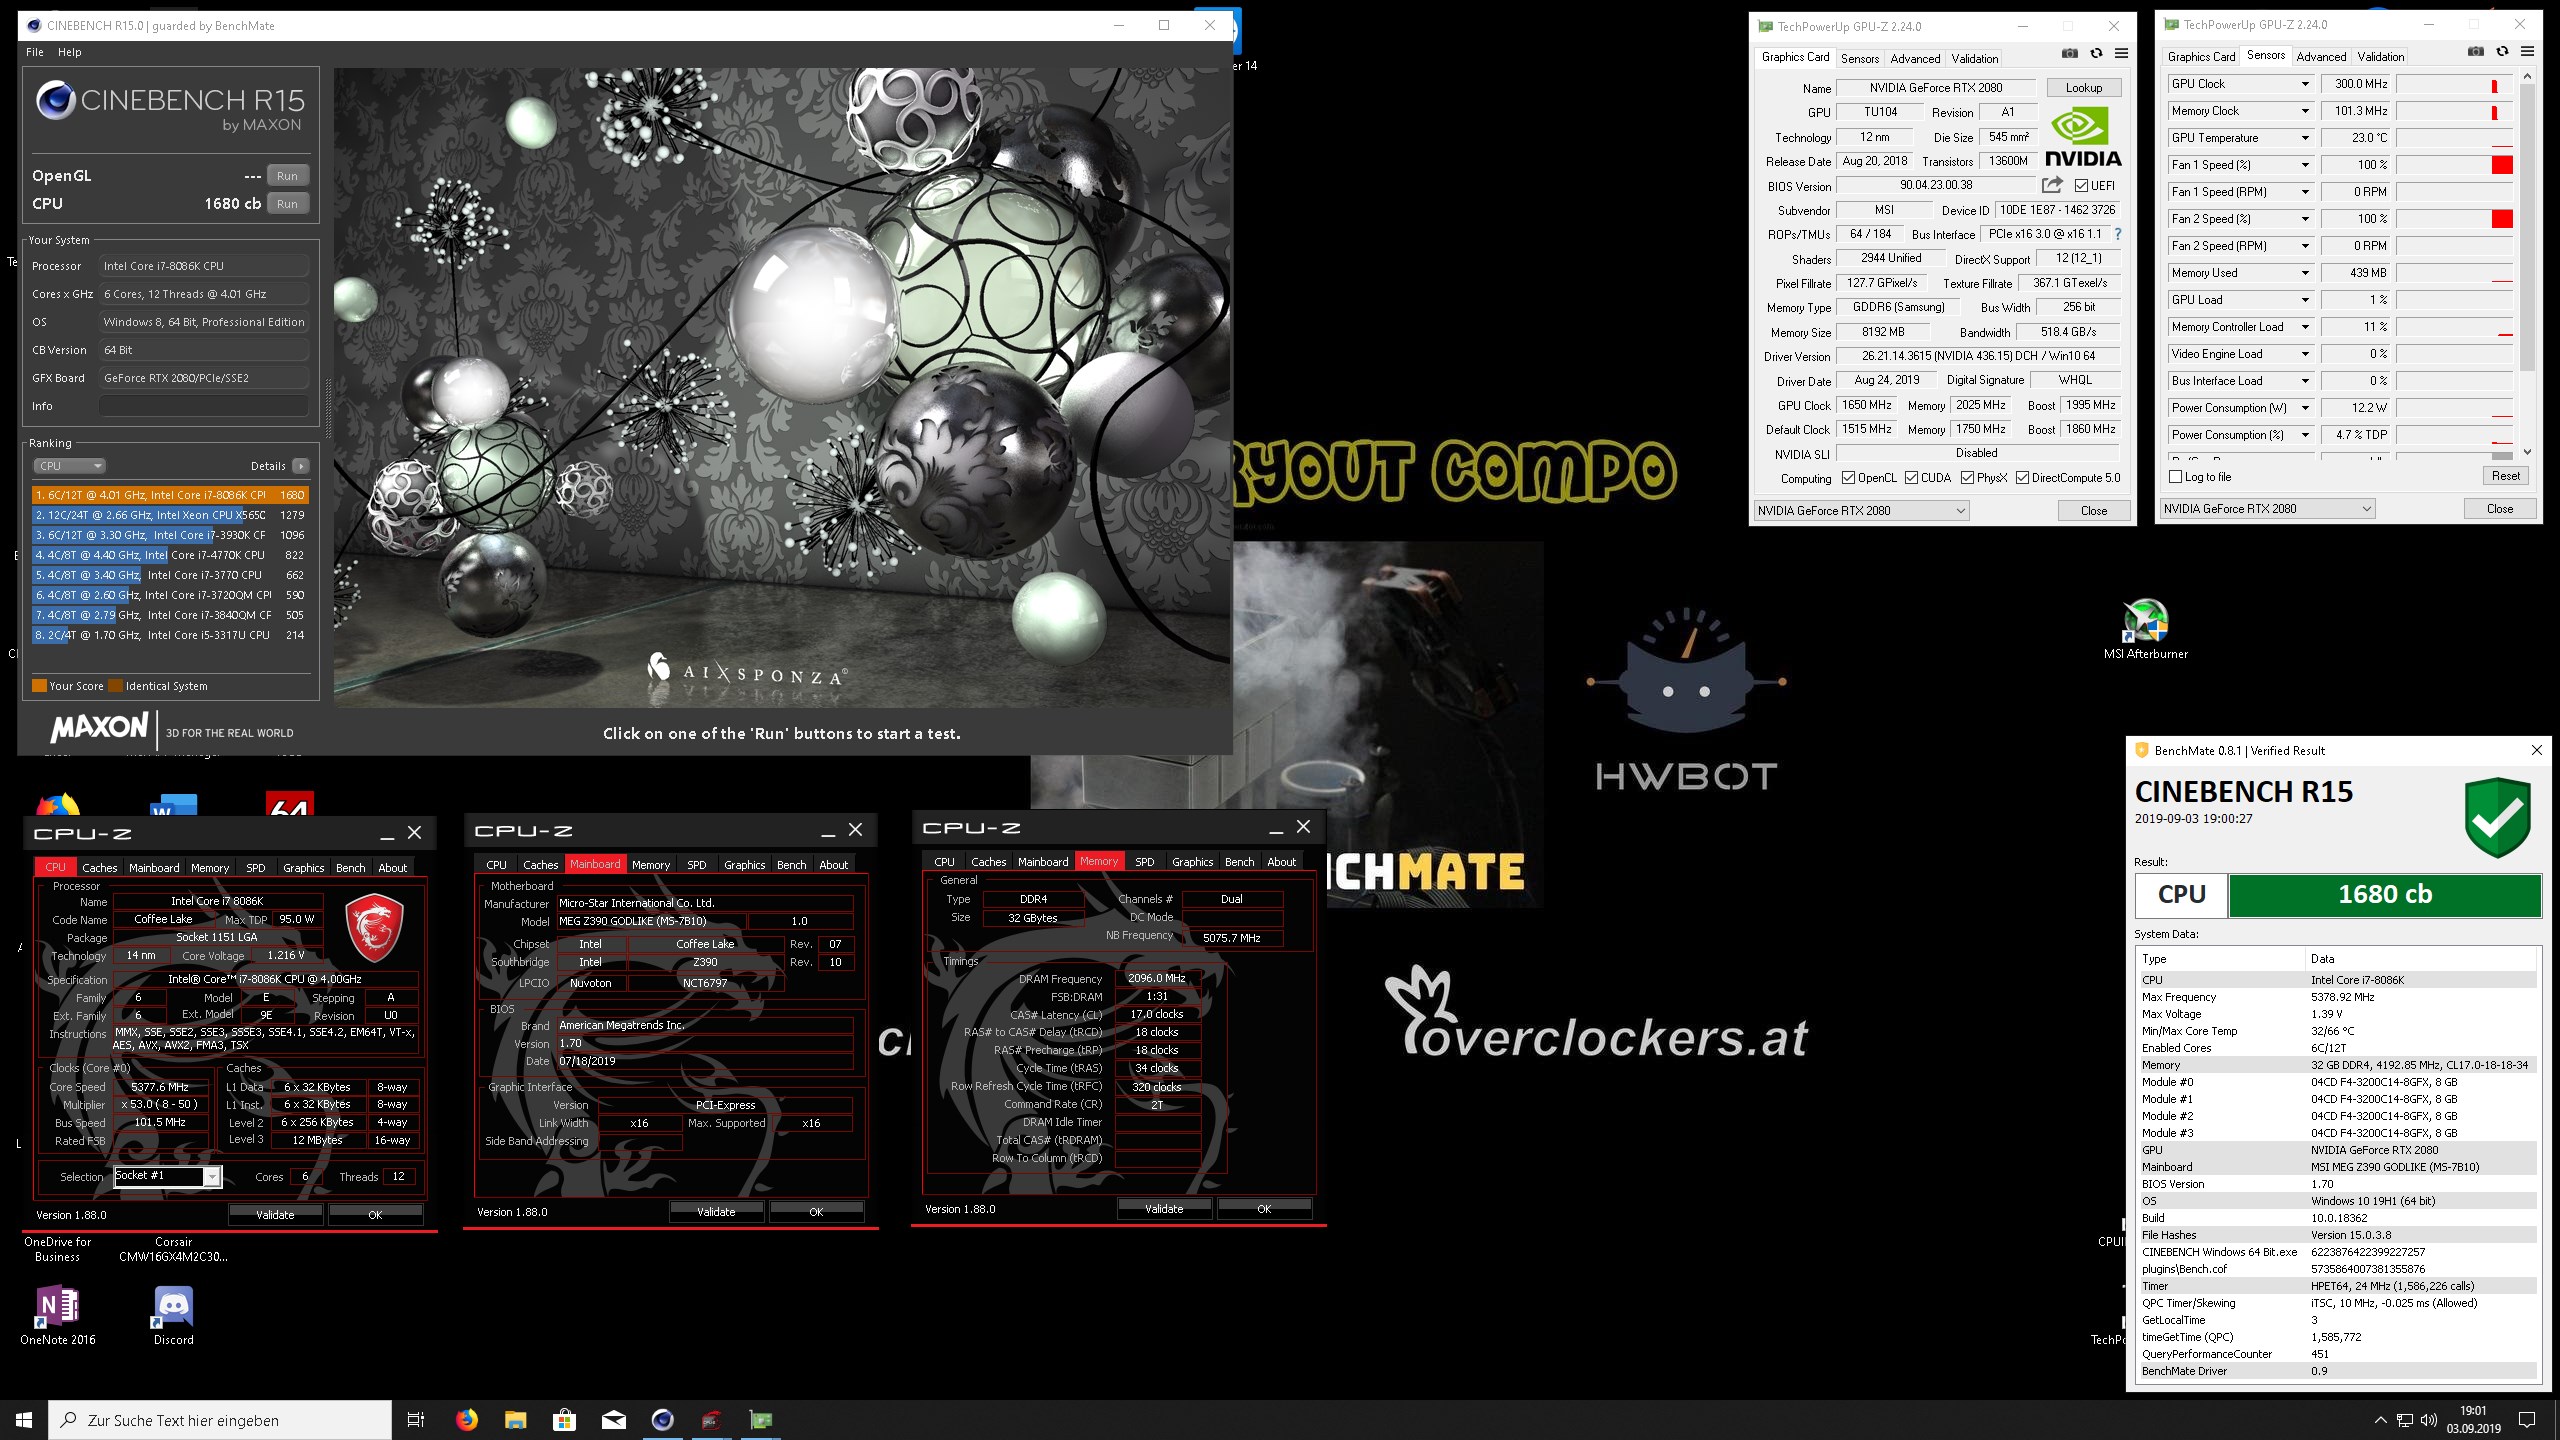The image size is (2560, 1440).
Task: Click Close button in GPU-Z Sensors window
Action: point(2500,509)
